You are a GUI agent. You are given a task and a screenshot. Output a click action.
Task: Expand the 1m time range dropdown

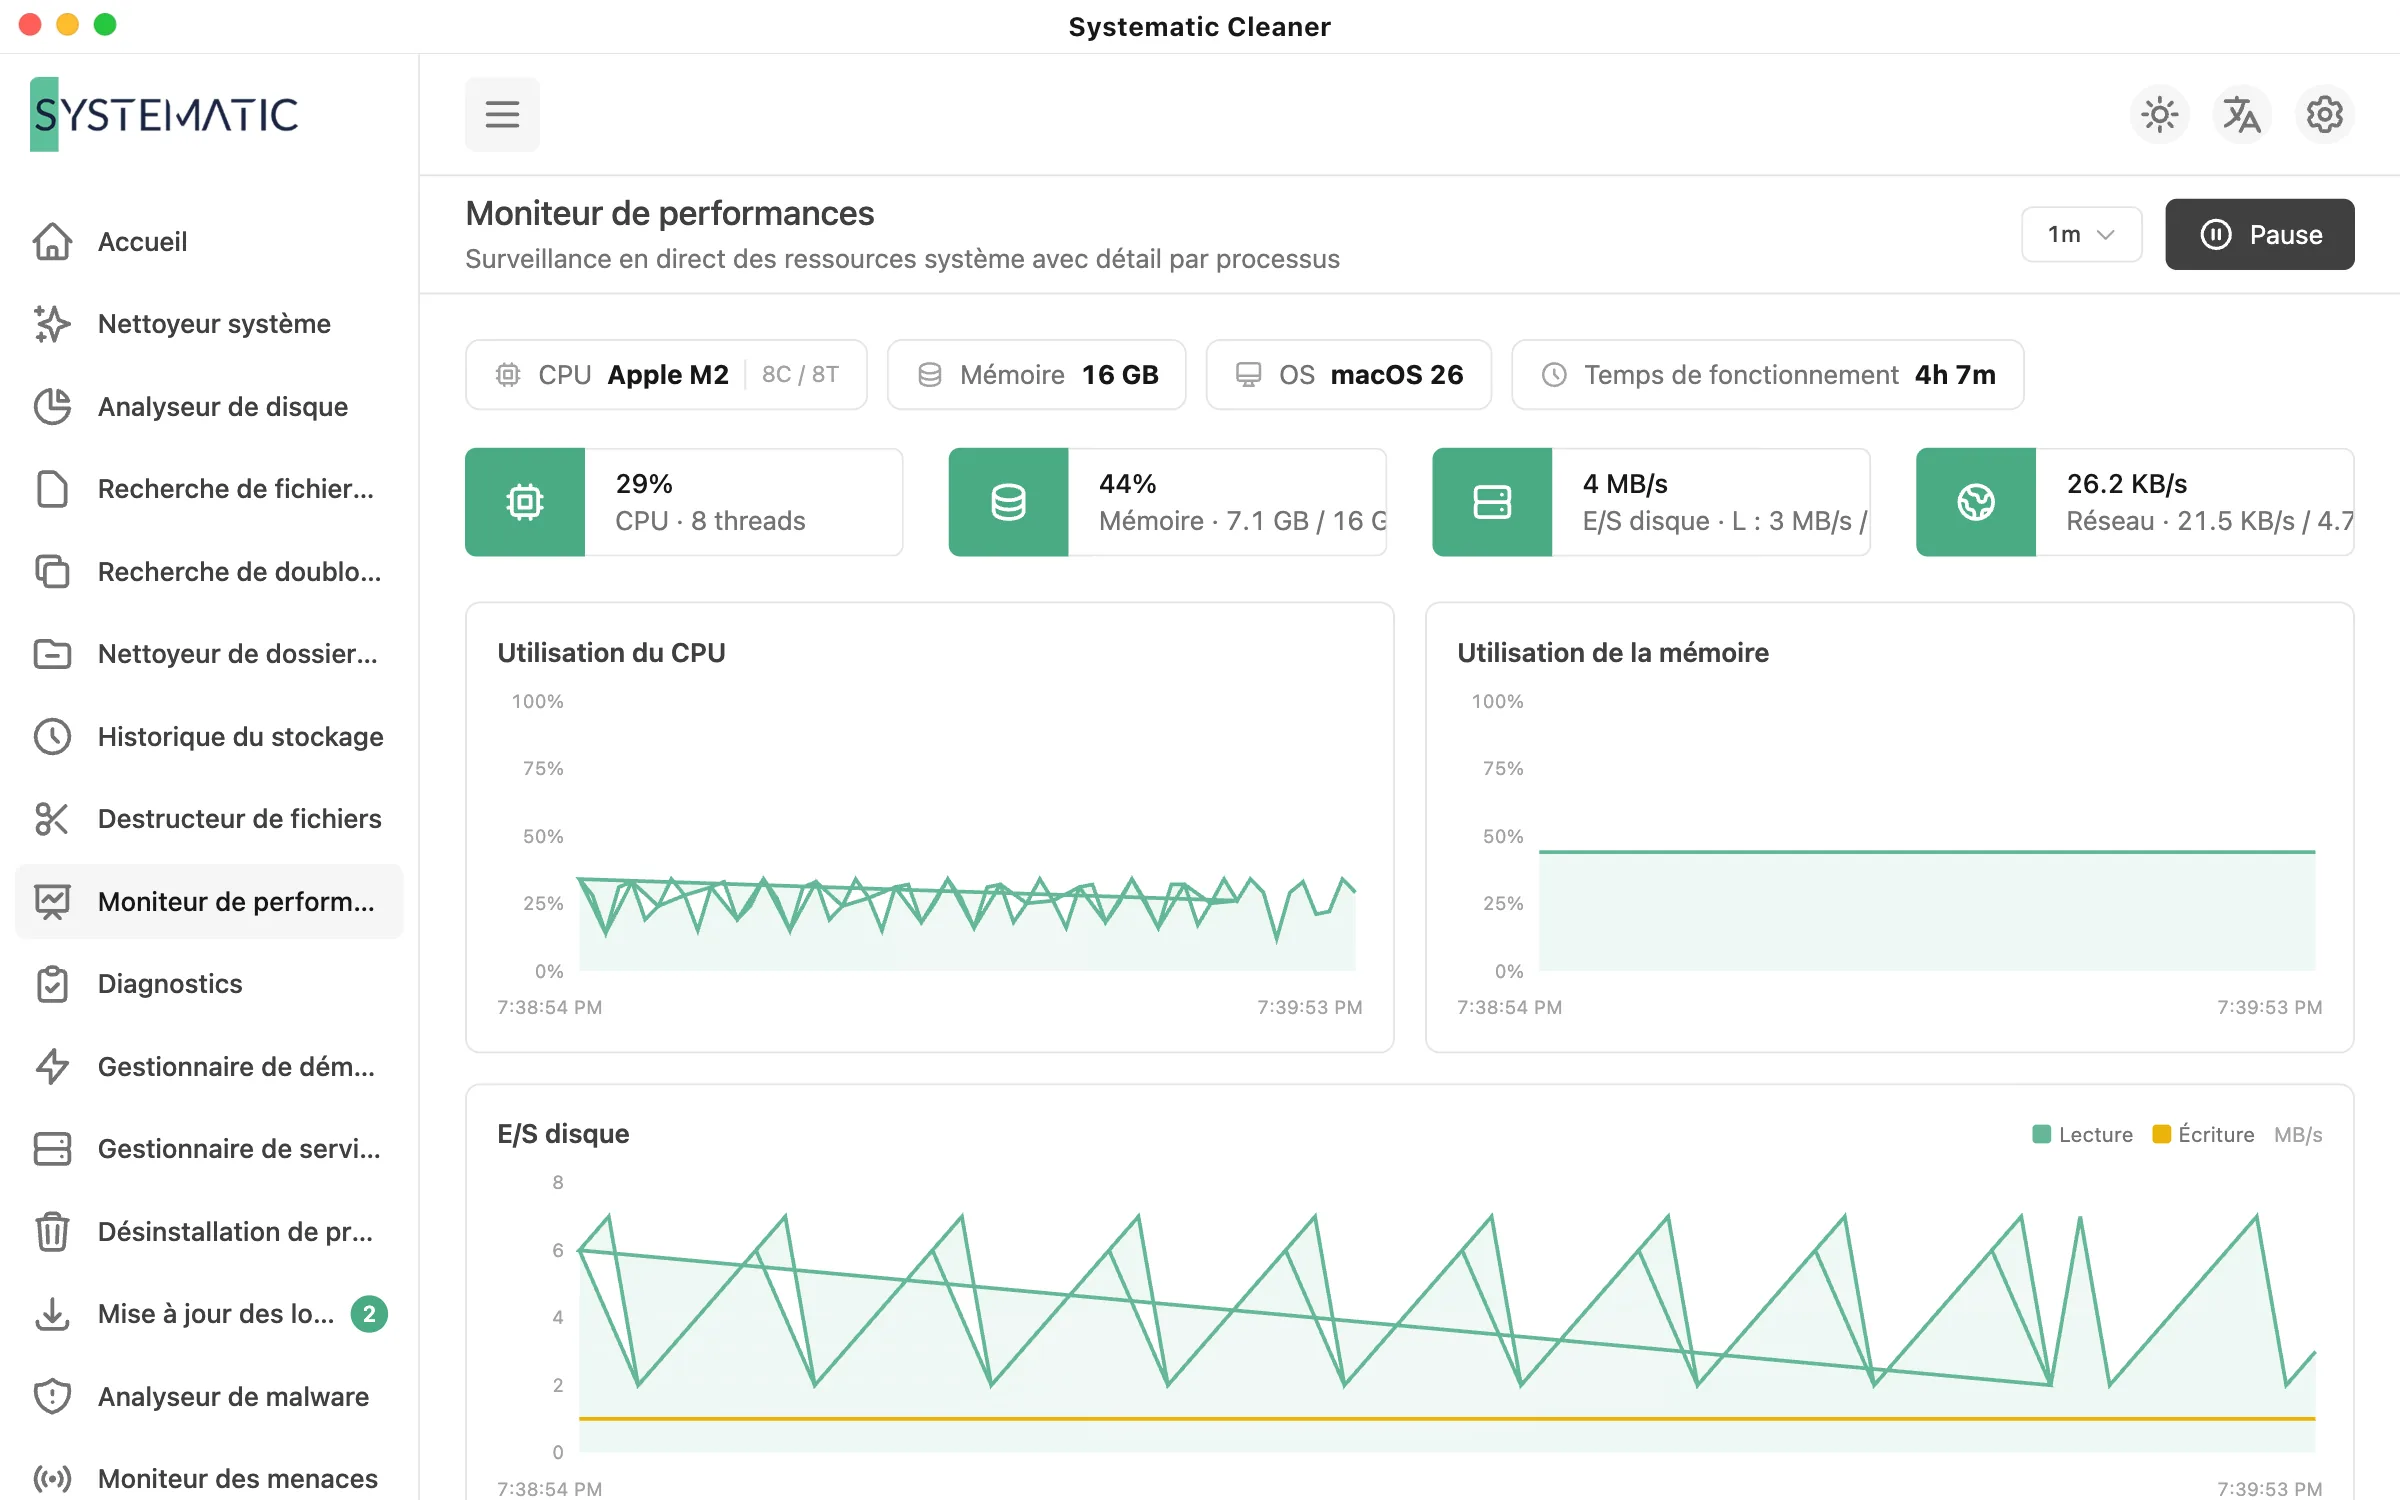[2081, 234]
